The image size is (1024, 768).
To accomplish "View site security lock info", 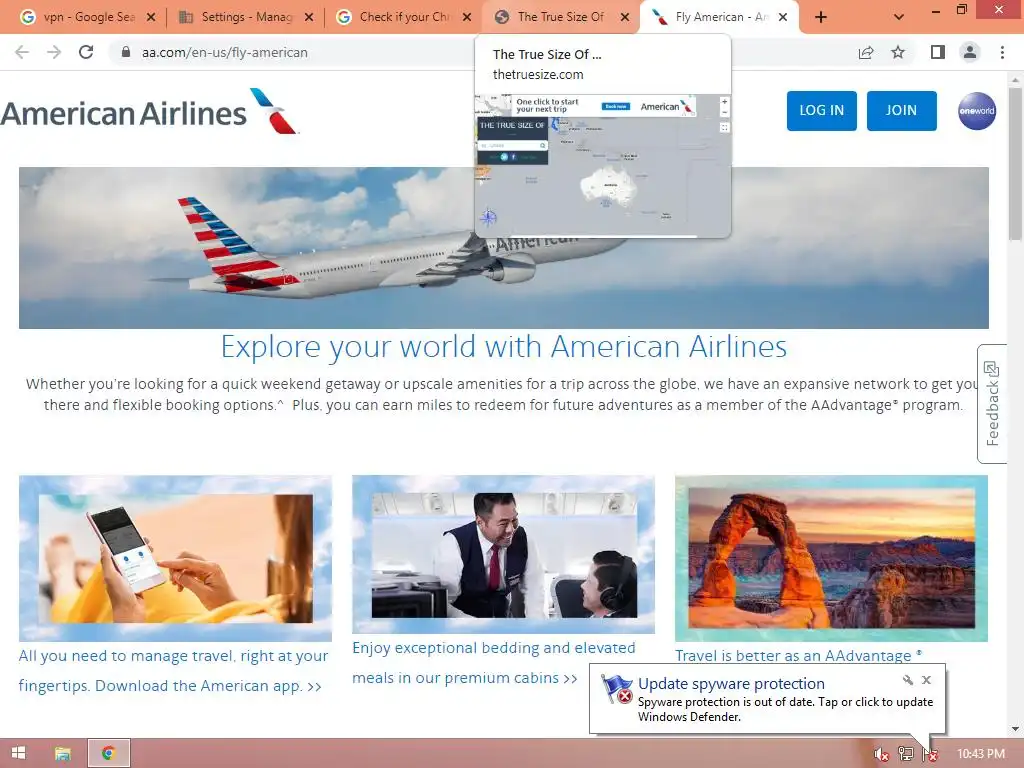I will 126,52.
